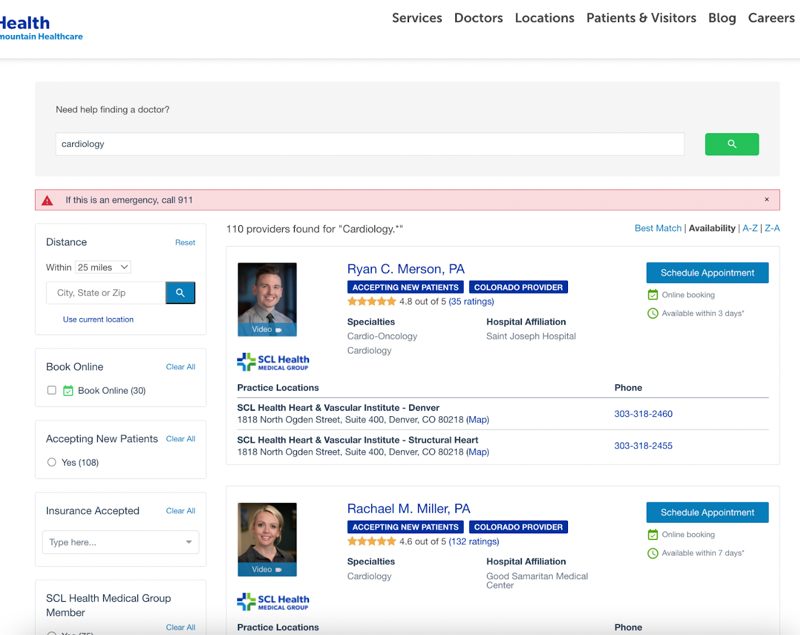Open the Locations navigation menu
This screenshot has width=800, height=635.
pyautogui.click(x=544, y=18)
